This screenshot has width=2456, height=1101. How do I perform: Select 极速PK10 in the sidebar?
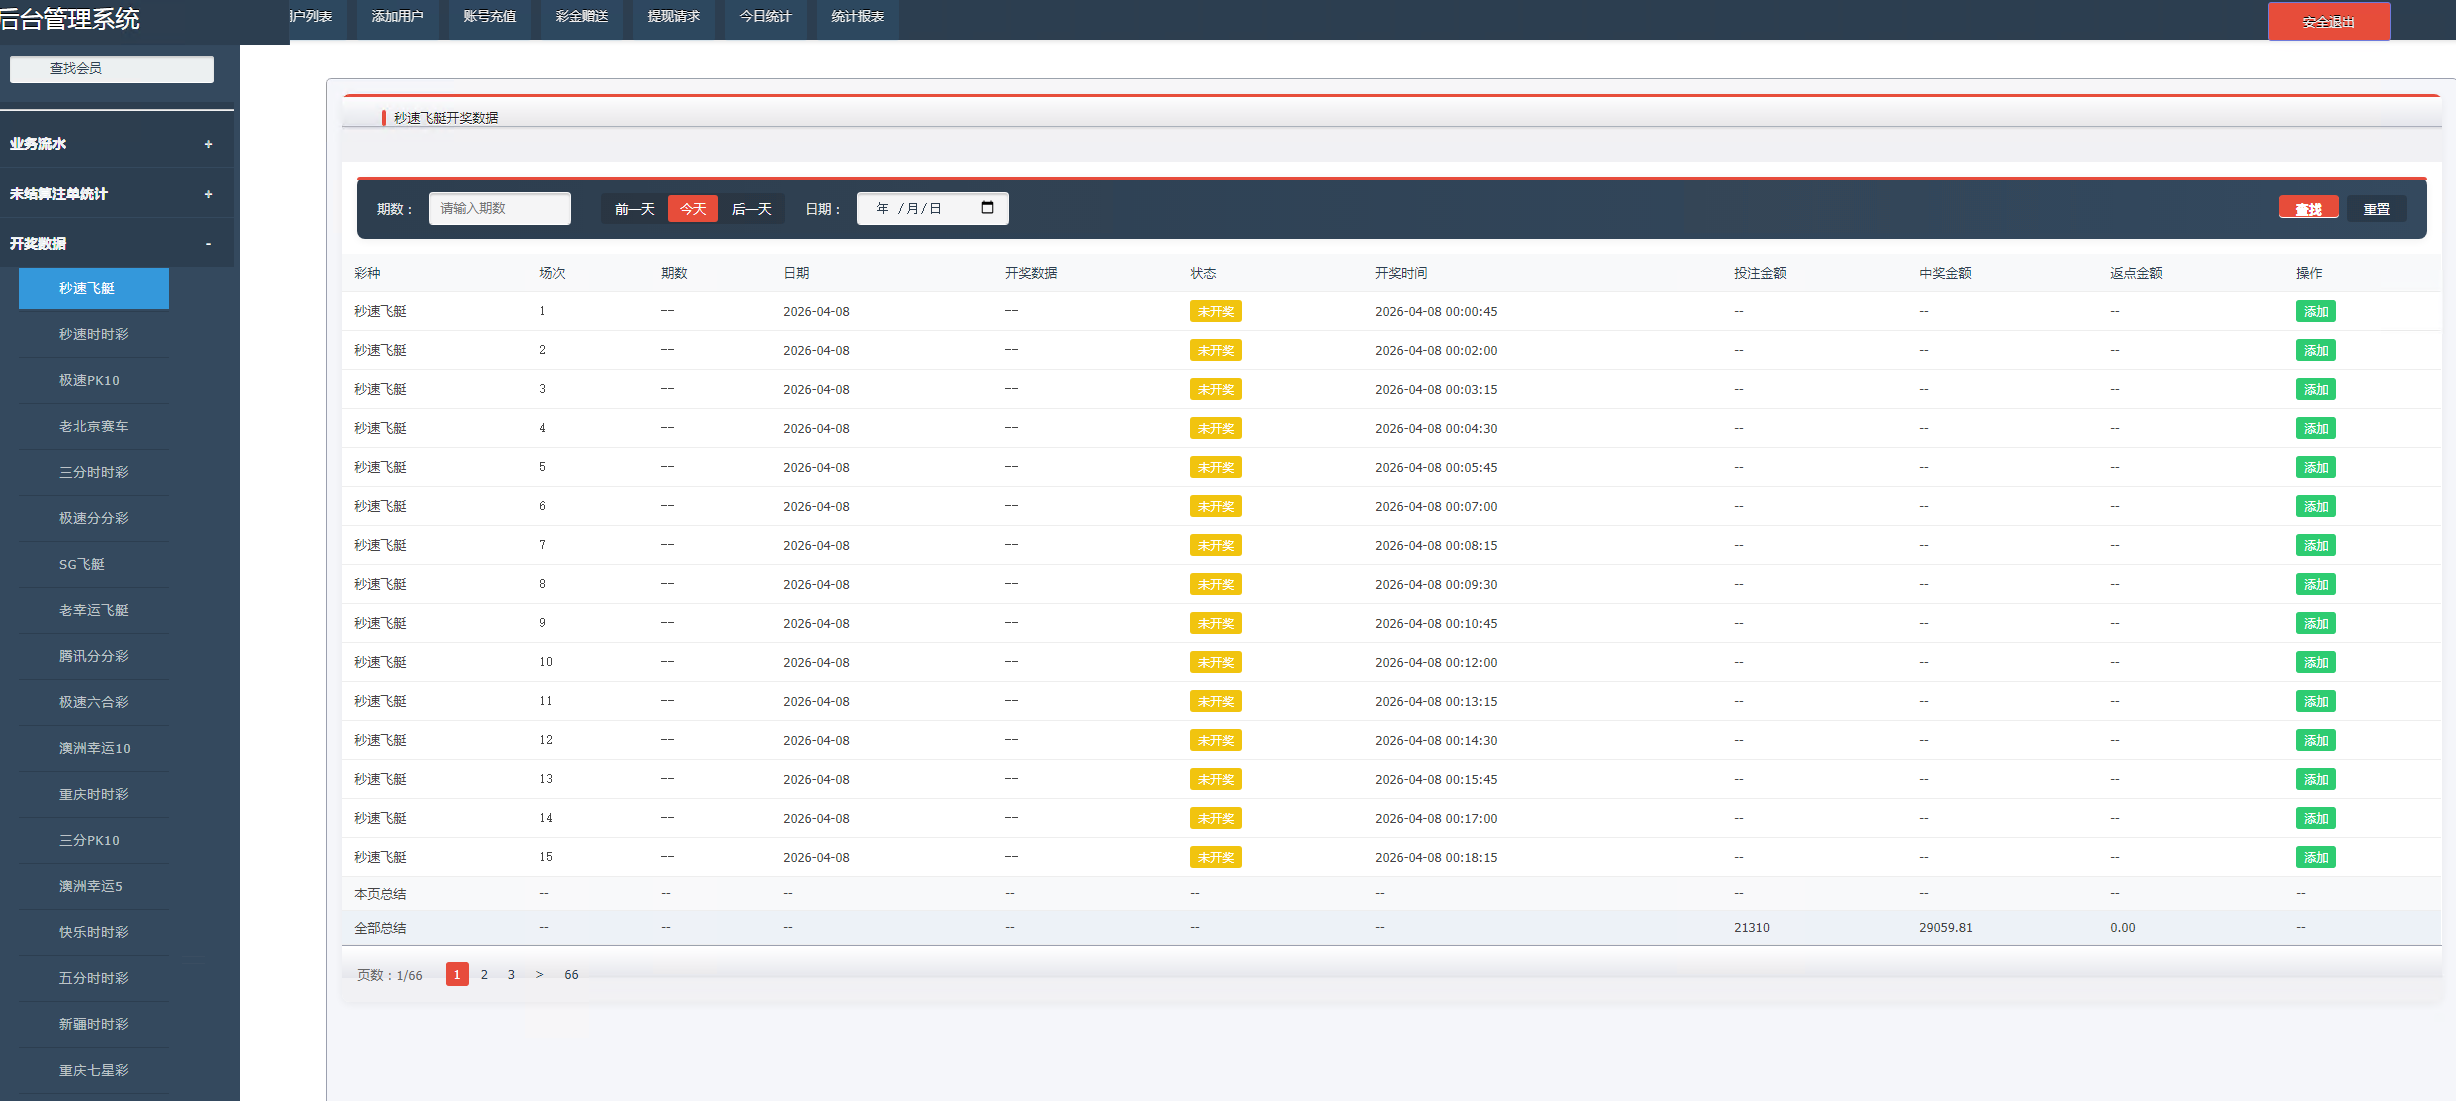pos(89,380)
